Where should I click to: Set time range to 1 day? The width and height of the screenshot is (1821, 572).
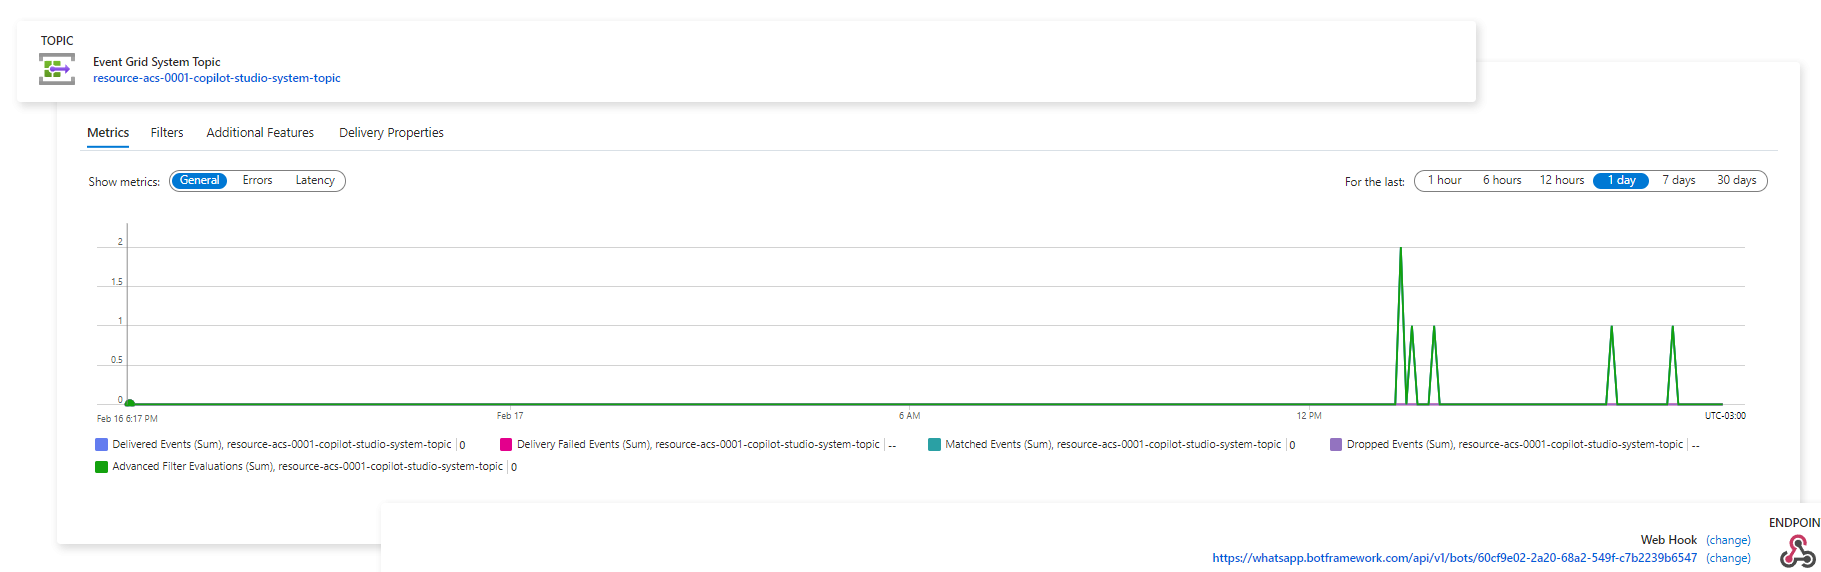point(1621,181)
